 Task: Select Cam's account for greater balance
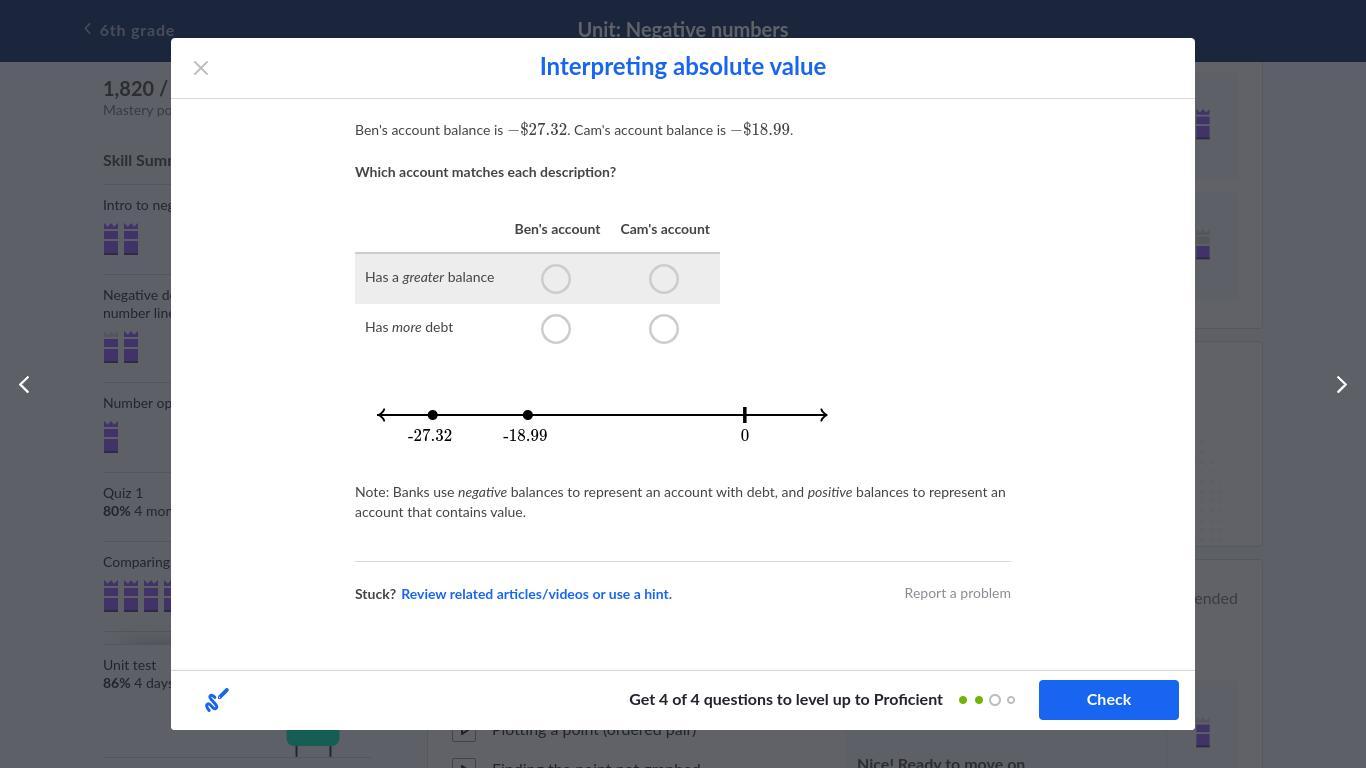tap(664, 279)
